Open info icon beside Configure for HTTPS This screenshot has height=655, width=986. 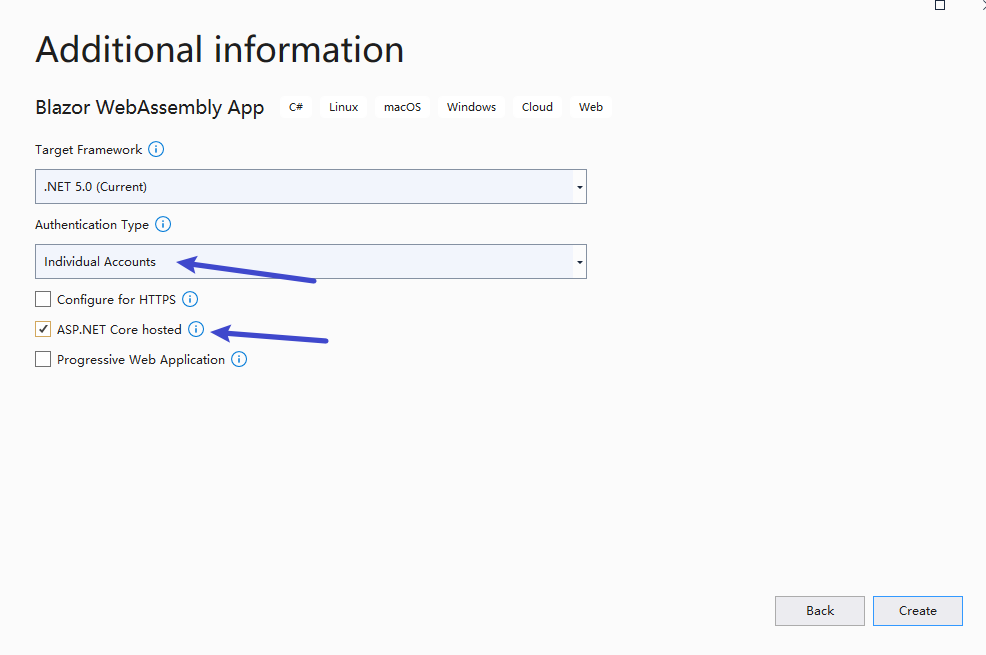click(x=190, y=298)
